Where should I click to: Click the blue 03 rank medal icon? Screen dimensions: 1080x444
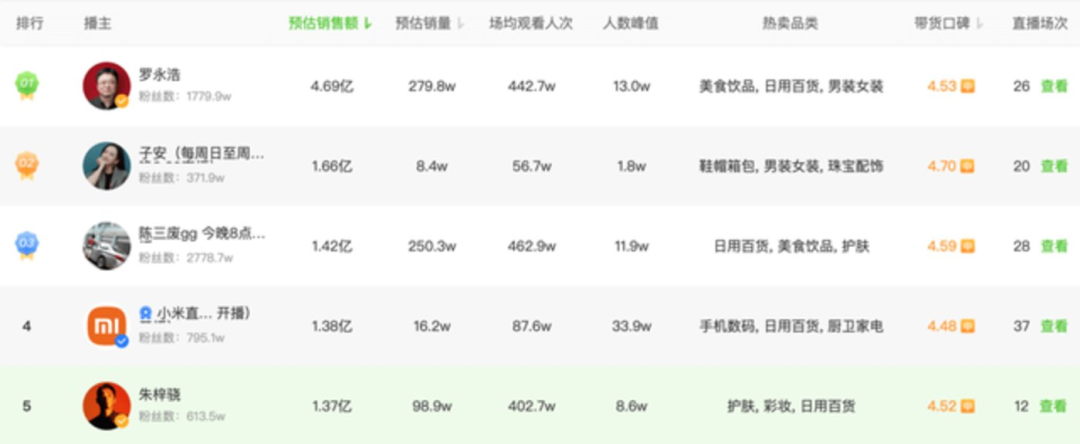27,246
